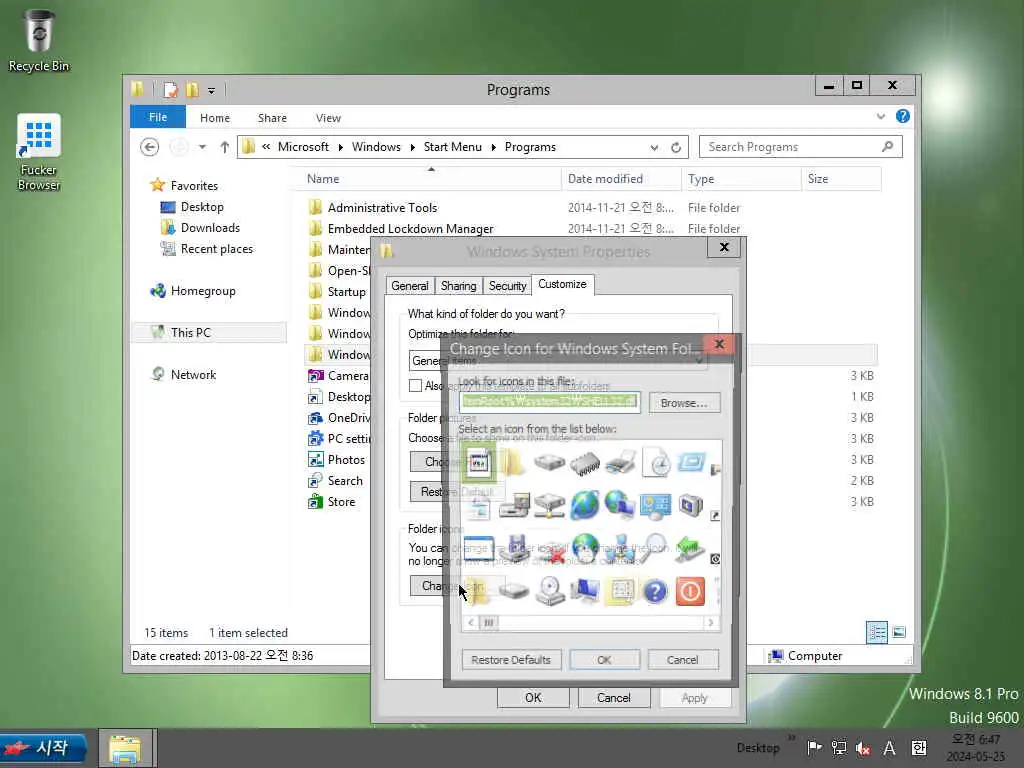Go up one folder level arrow
Screen dimensions: 1024x768
point(225,147)
